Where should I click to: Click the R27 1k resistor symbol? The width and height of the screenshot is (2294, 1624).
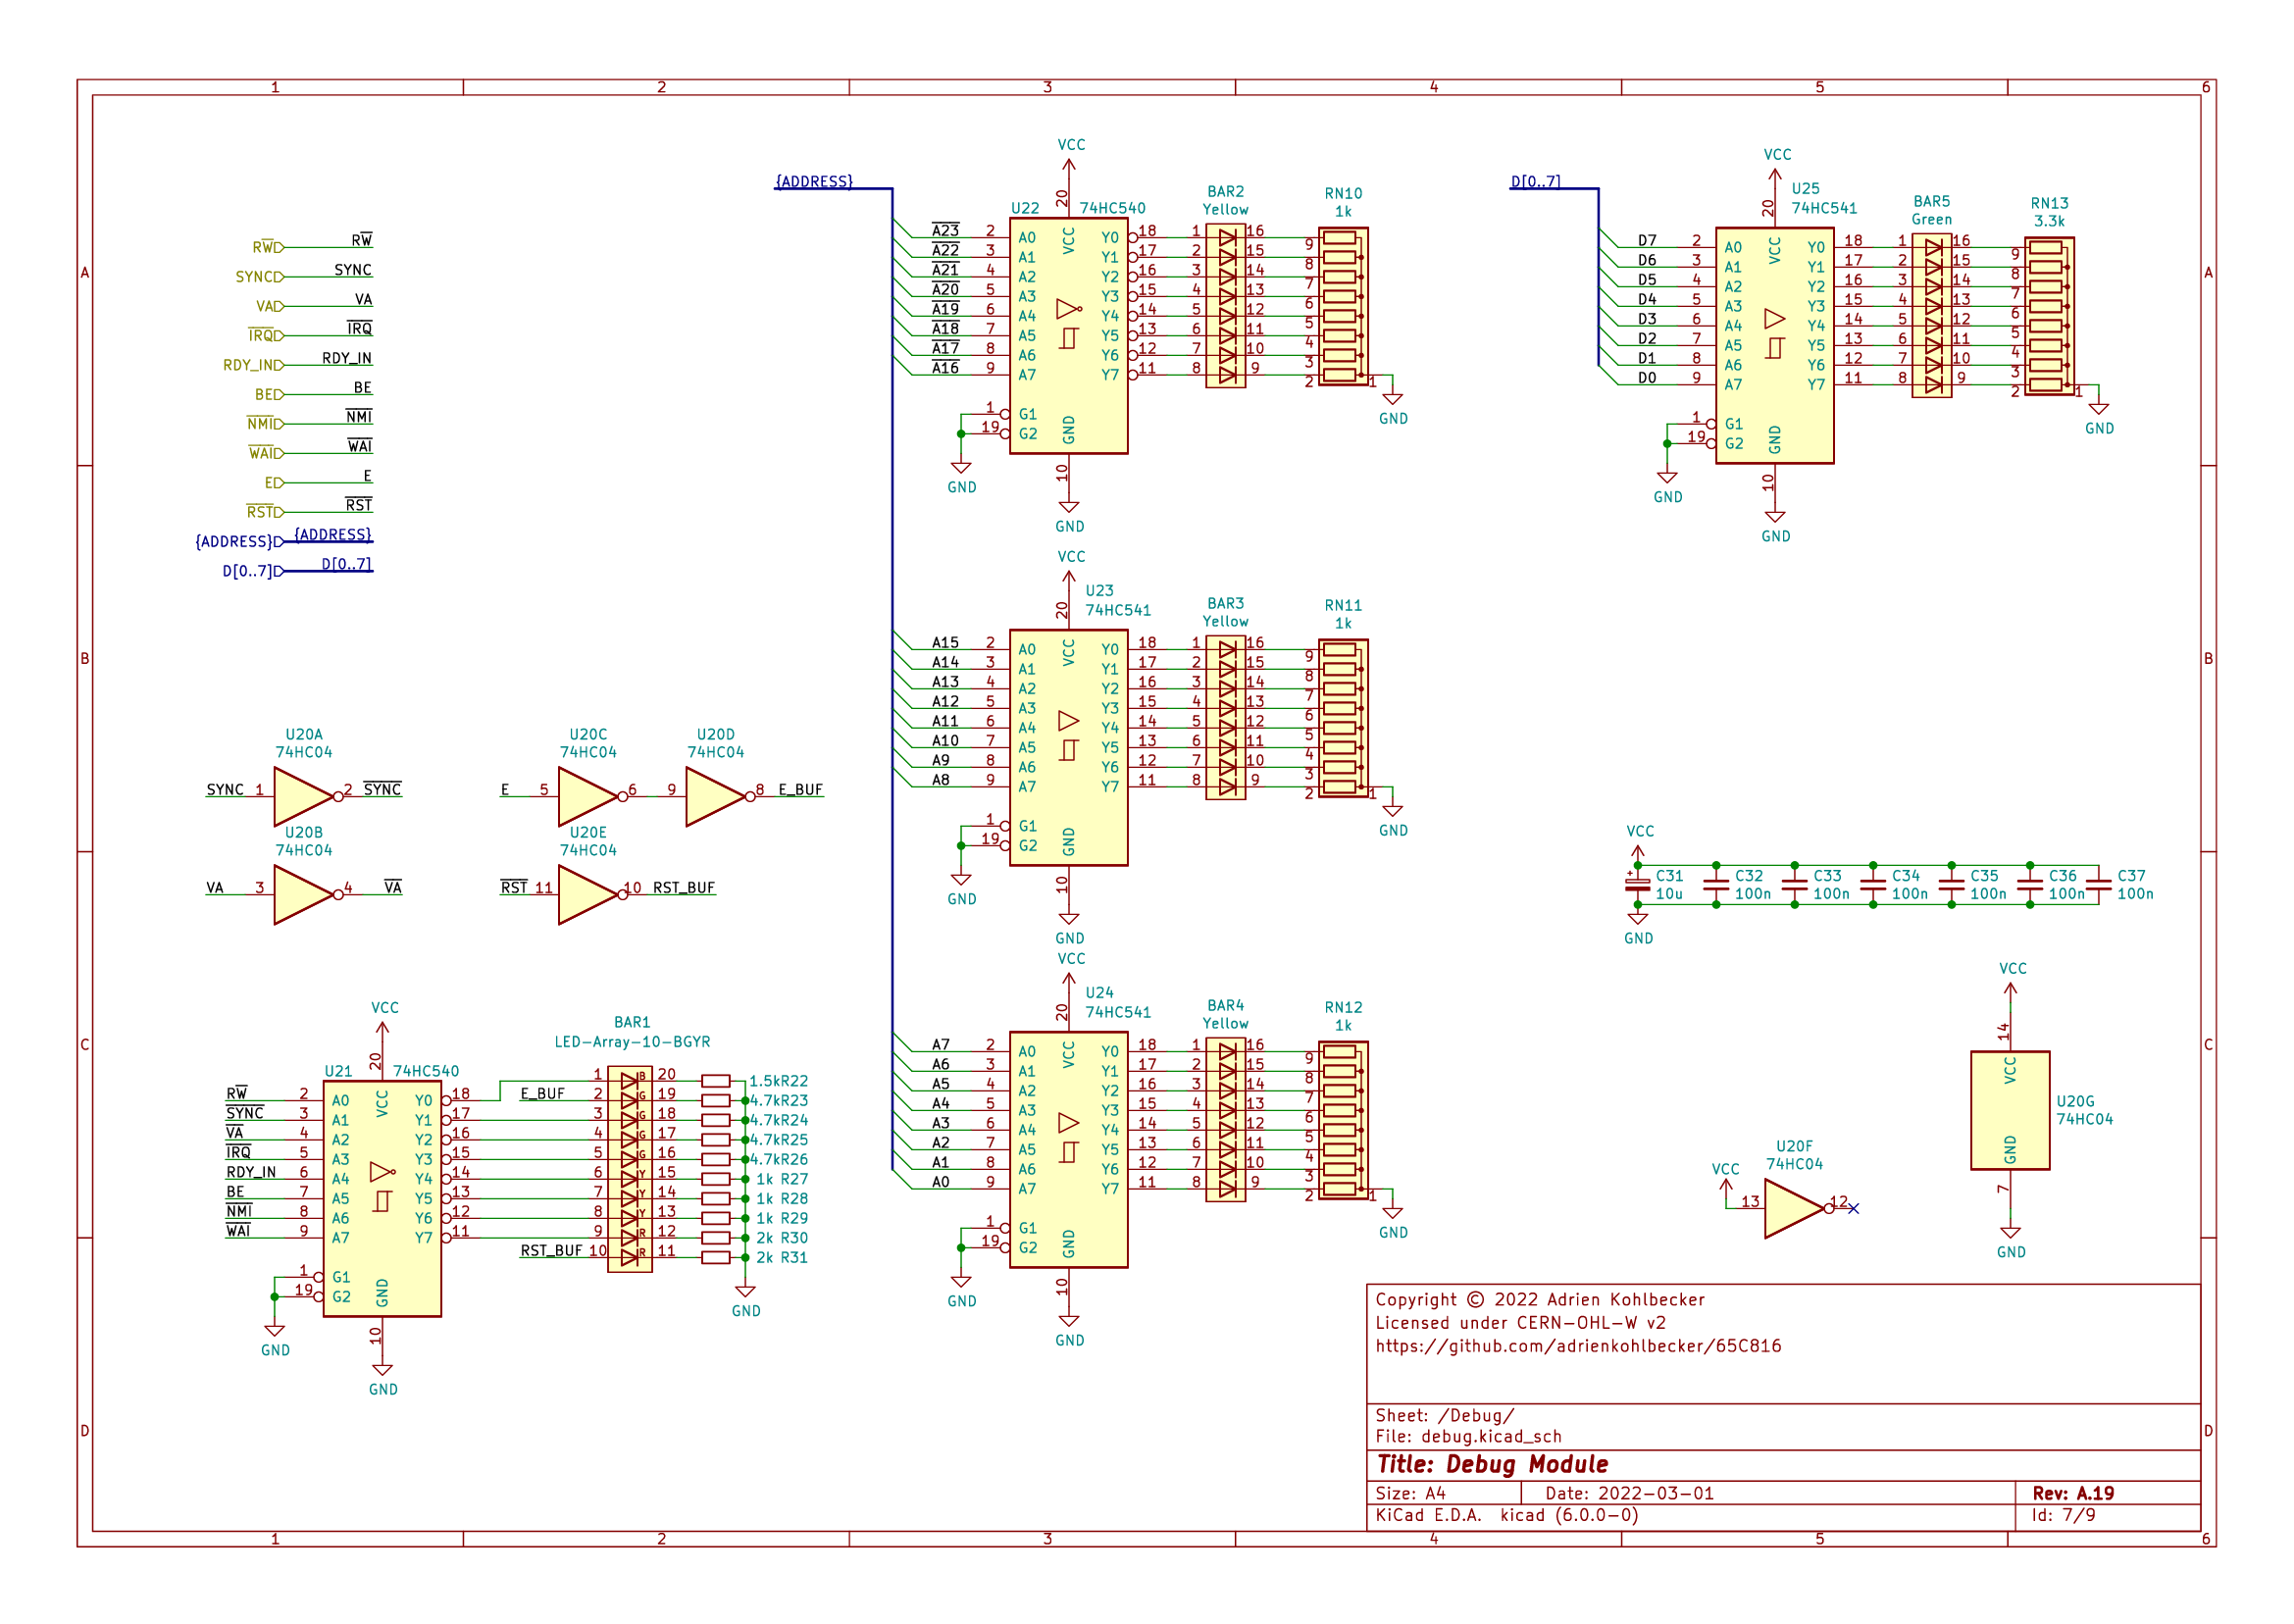pyautogui.click(x=716, y=1179)
